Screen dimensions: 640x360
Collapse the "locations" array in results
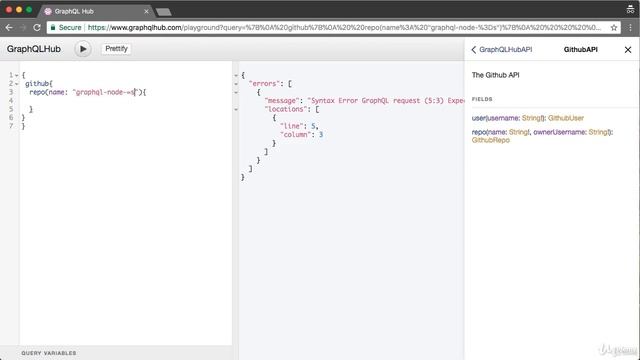[236, 110]
